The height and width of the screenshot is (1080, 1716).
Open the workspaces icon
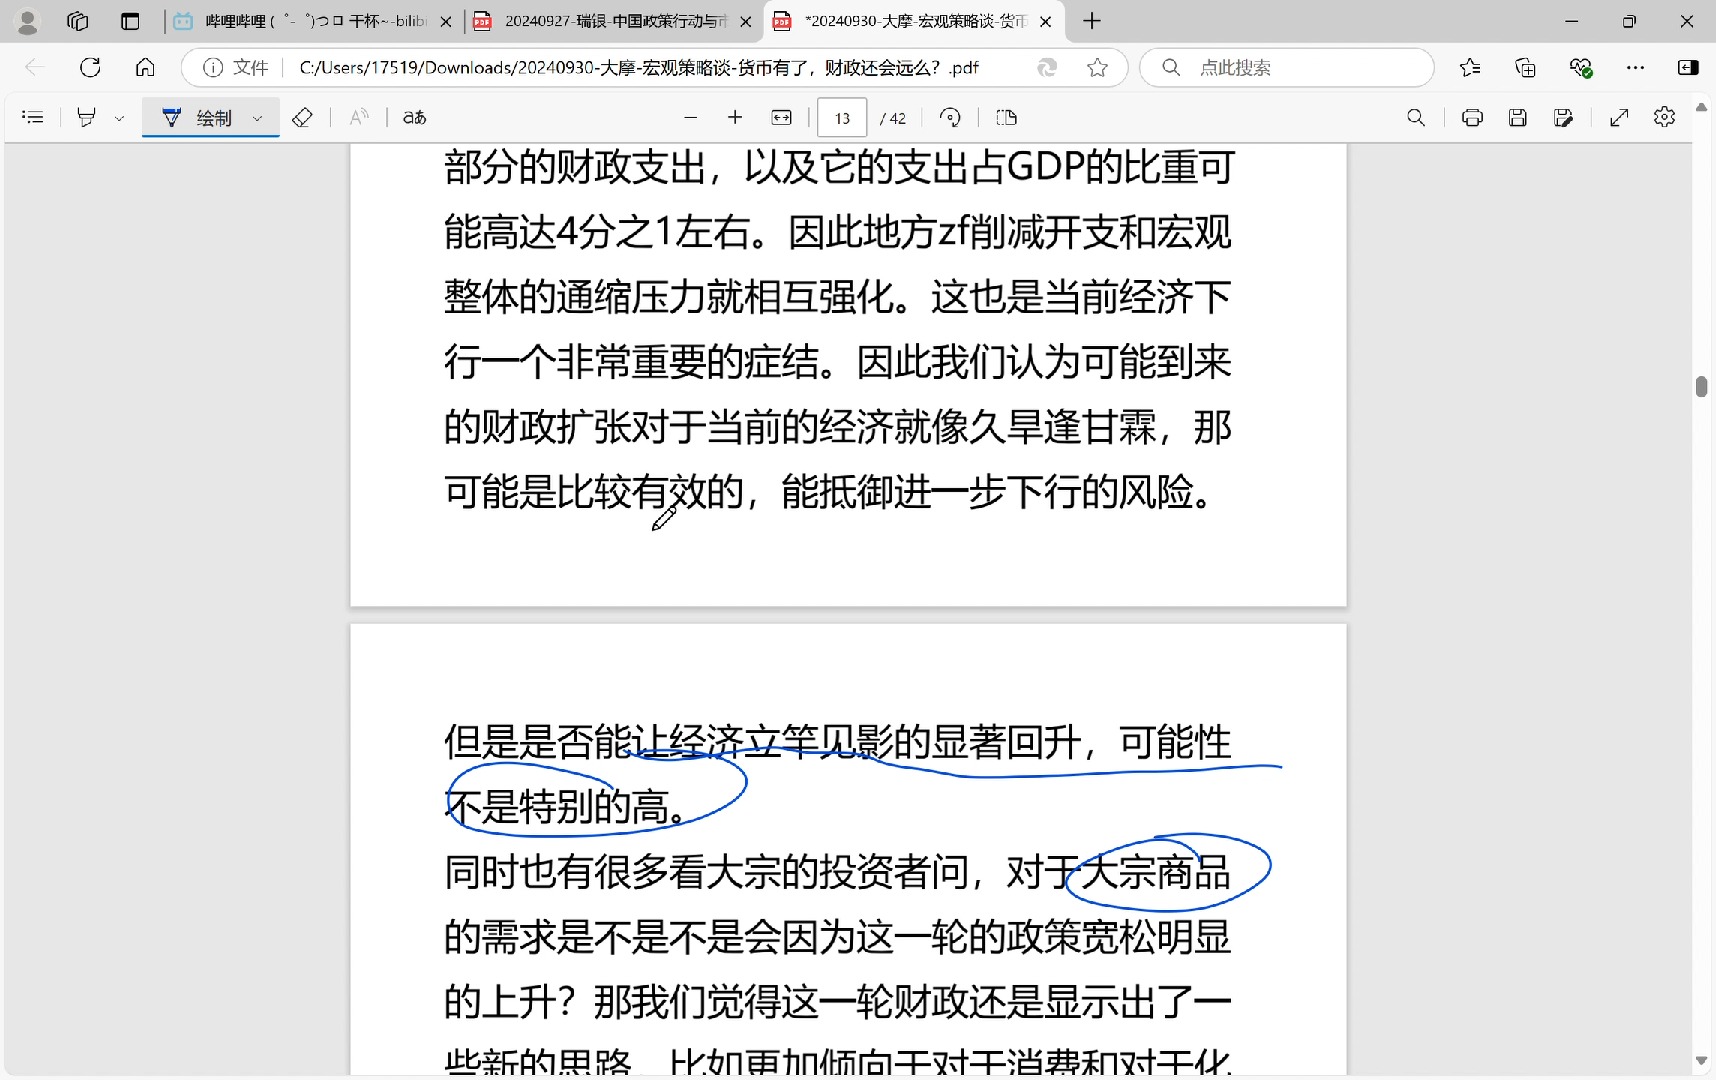coord(78,21)
